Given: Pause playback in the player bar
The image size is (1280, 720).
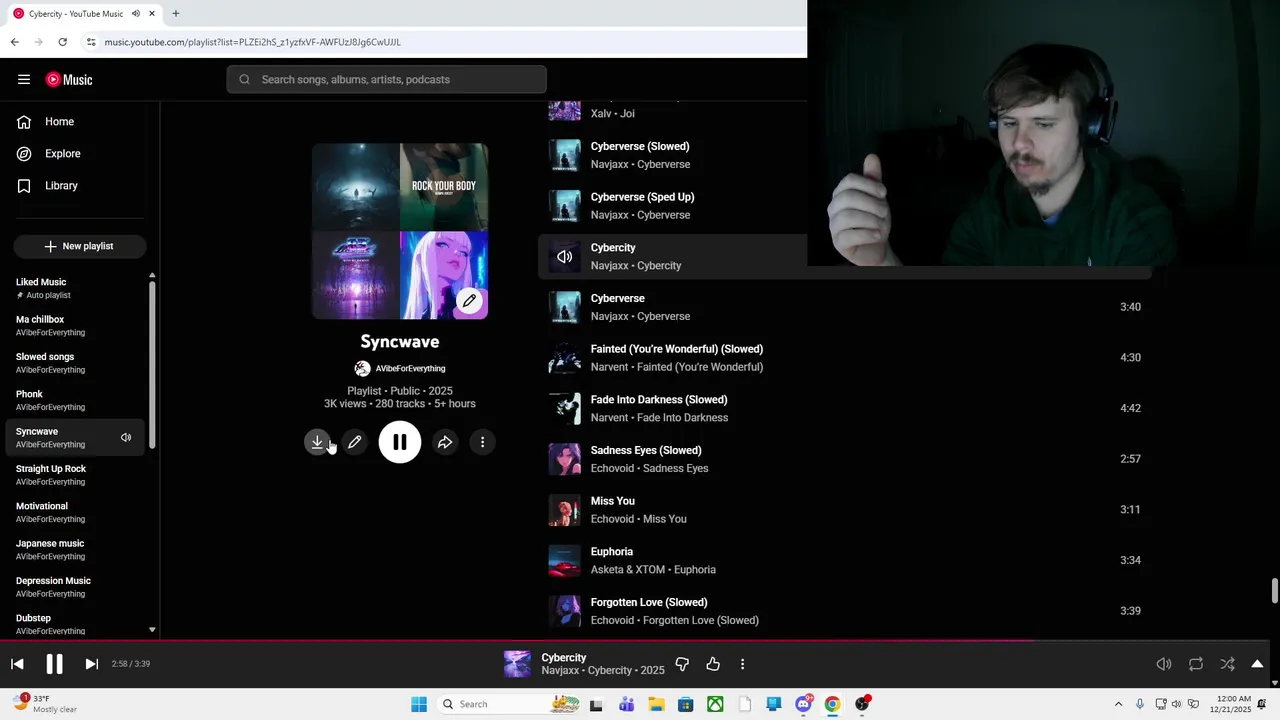Looking at the screenshot, I should (x=54, y=664).
